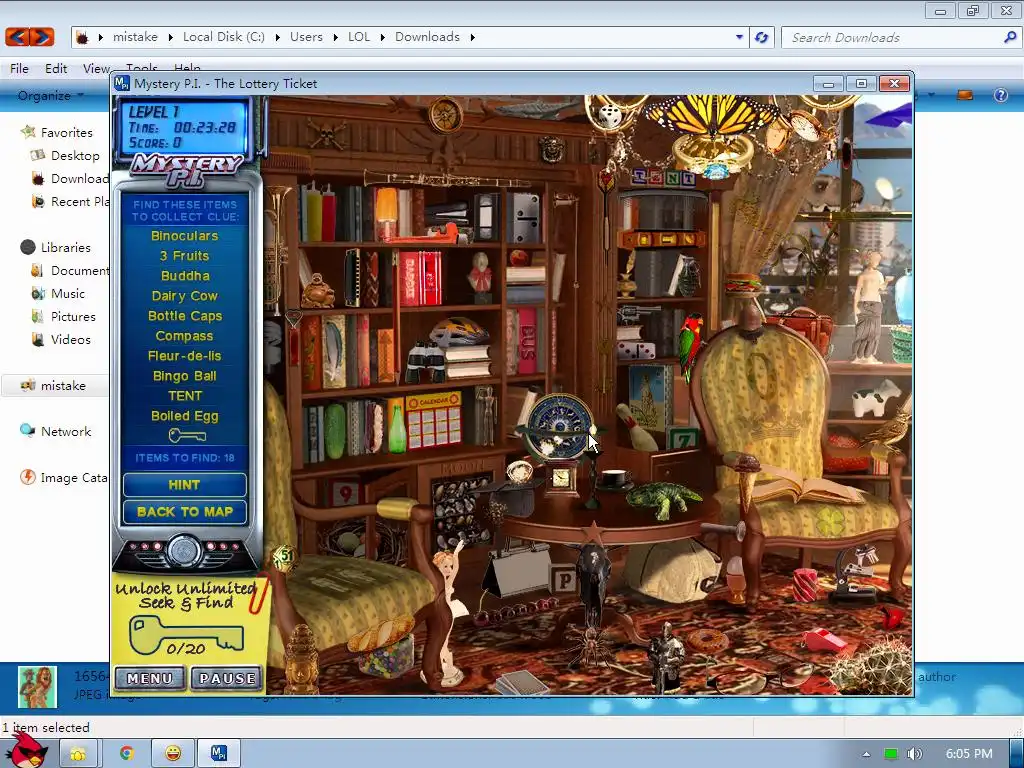This screenshot has width=1024, height=768.
Task: Click the open book on the chair
Action: [807, 487]
